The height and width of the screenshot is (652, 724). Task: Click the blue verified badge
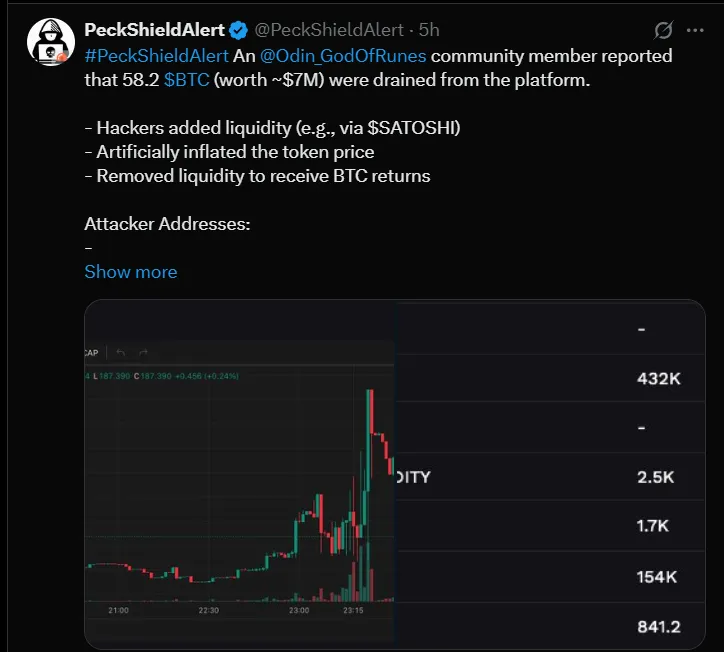[239, 30]
